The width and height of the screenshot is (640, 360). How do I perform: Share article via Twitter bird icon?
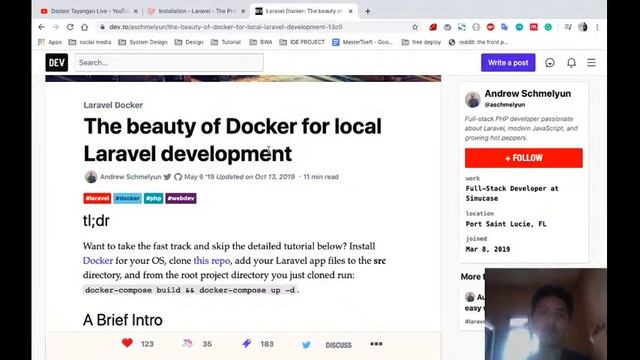tap(307, 345)
